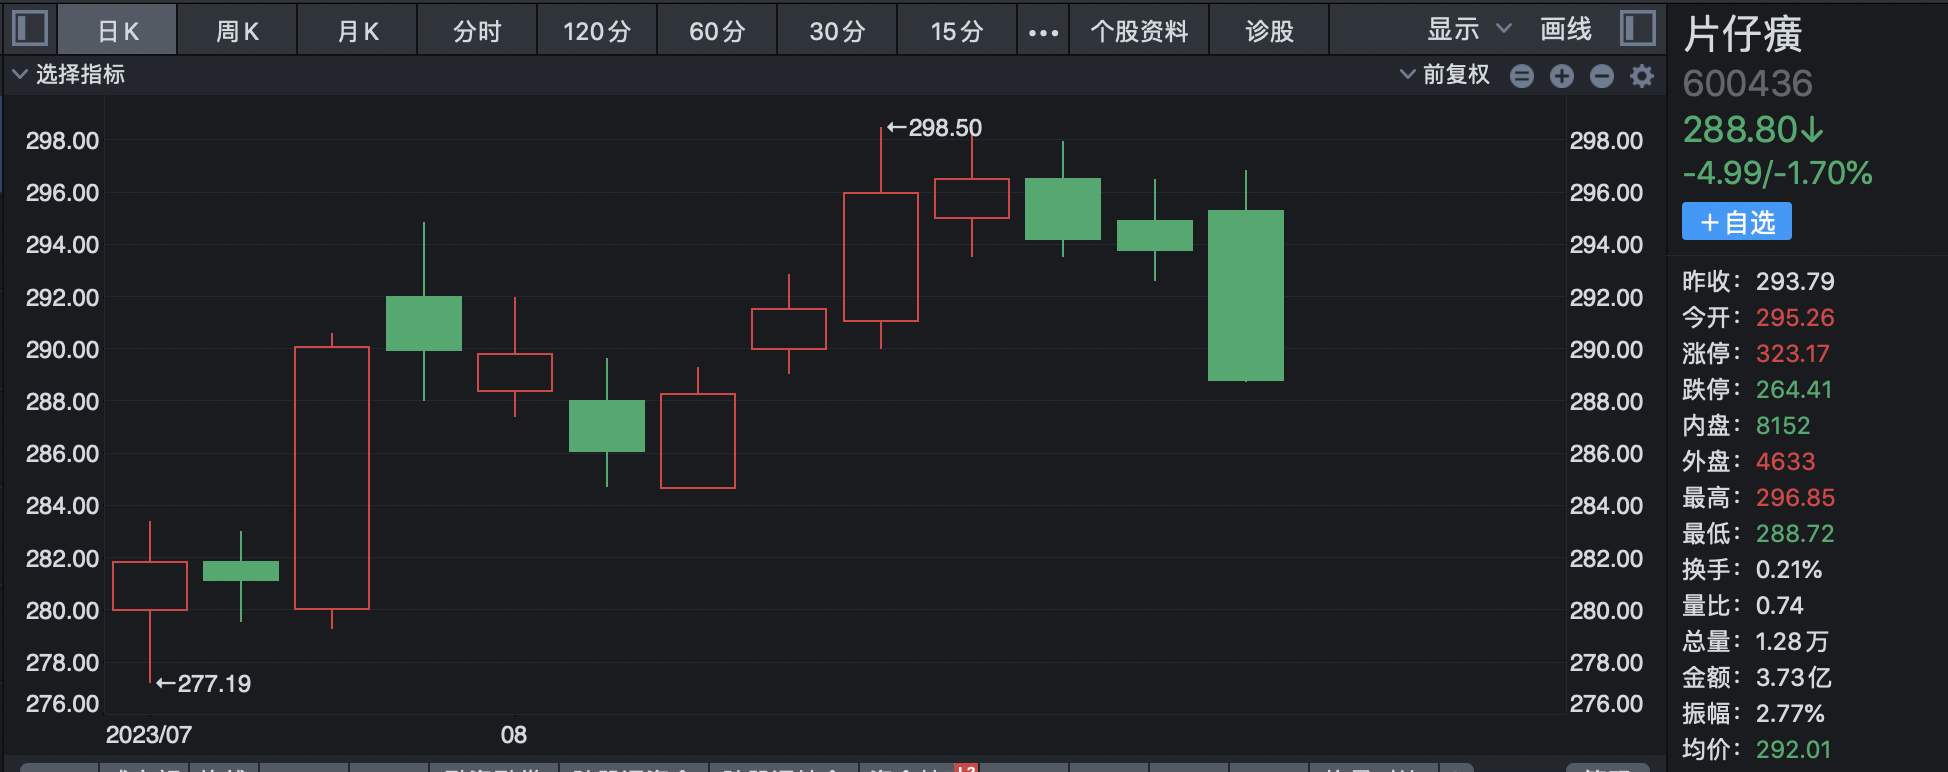1948x772 pixels.
Task: Click the 298.50 high price marker
Action: (x=934, y=128)
